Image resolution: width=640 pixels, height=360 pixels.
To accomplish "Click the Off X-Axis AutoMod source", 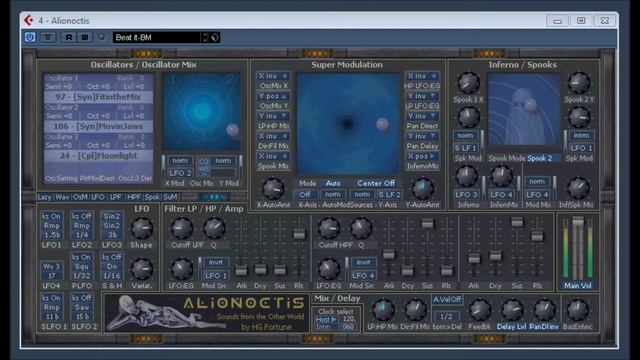I will pyautogui.click(x=305, y=195).
